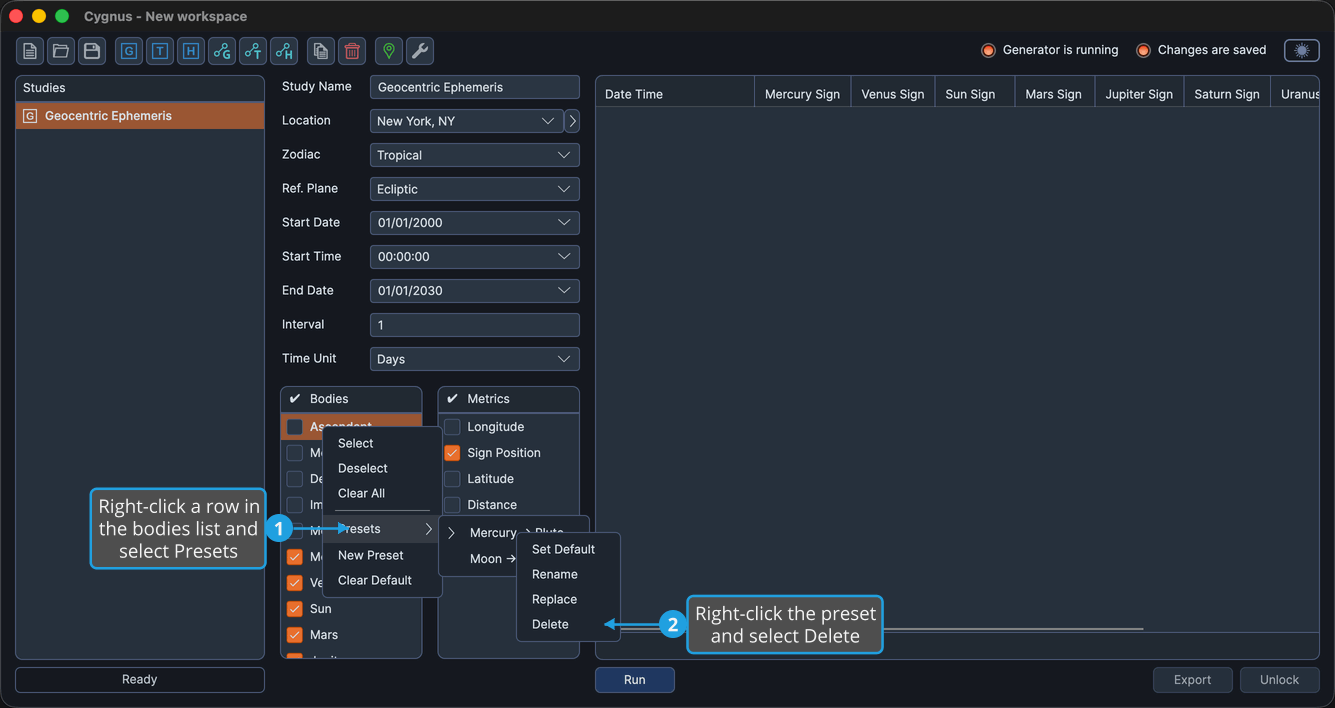Choose Select in the context menu
This screenshot has height=708, width=1335.
coord(382,444)
